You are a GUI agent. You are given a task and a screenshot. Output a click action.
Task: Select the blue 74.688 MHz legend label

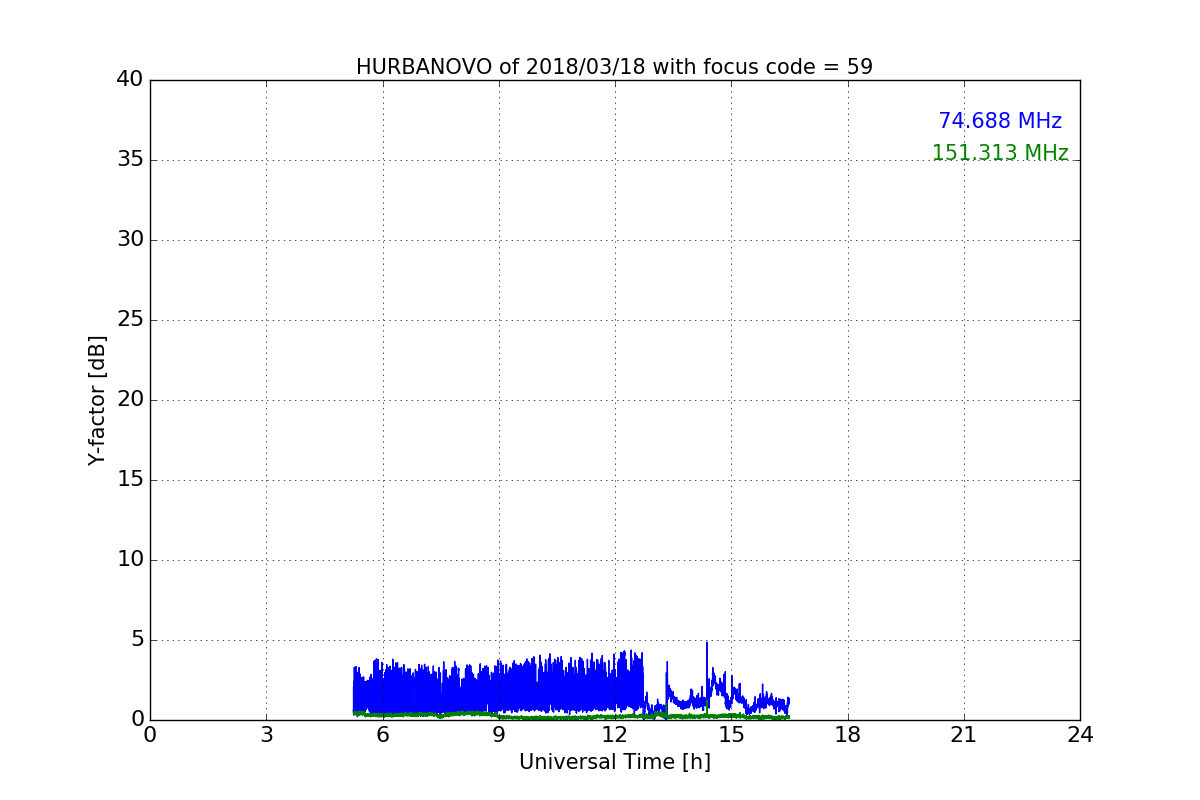1000,121
